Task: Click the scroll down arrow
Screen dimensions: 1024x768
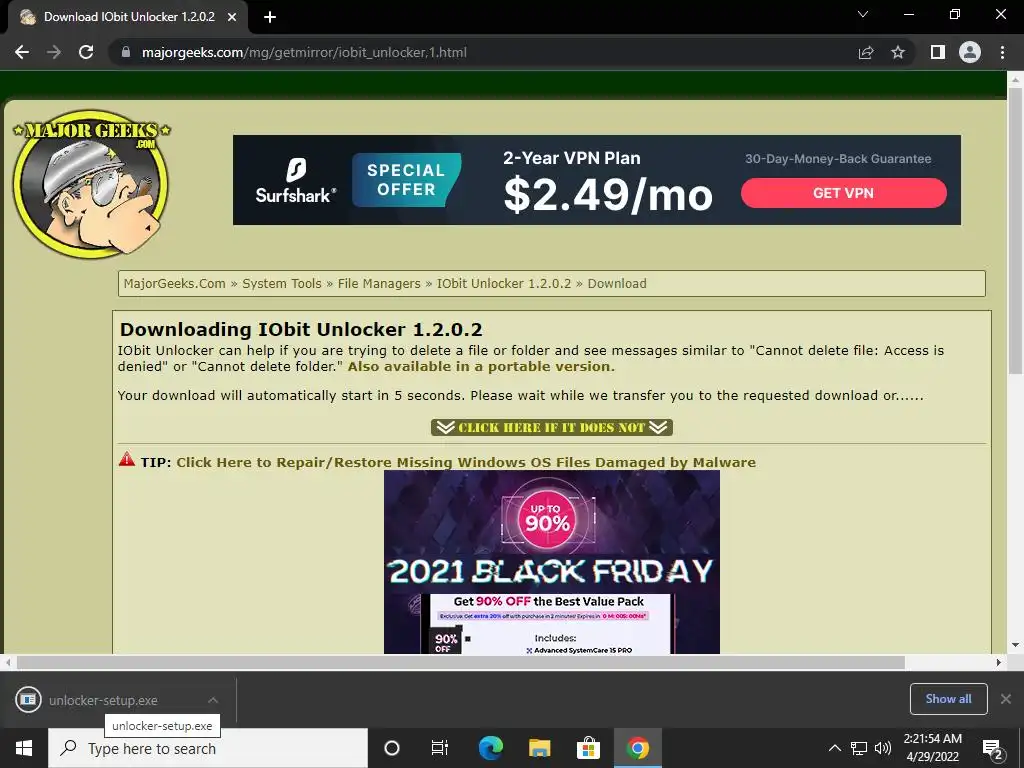Action: point(1015,645)
